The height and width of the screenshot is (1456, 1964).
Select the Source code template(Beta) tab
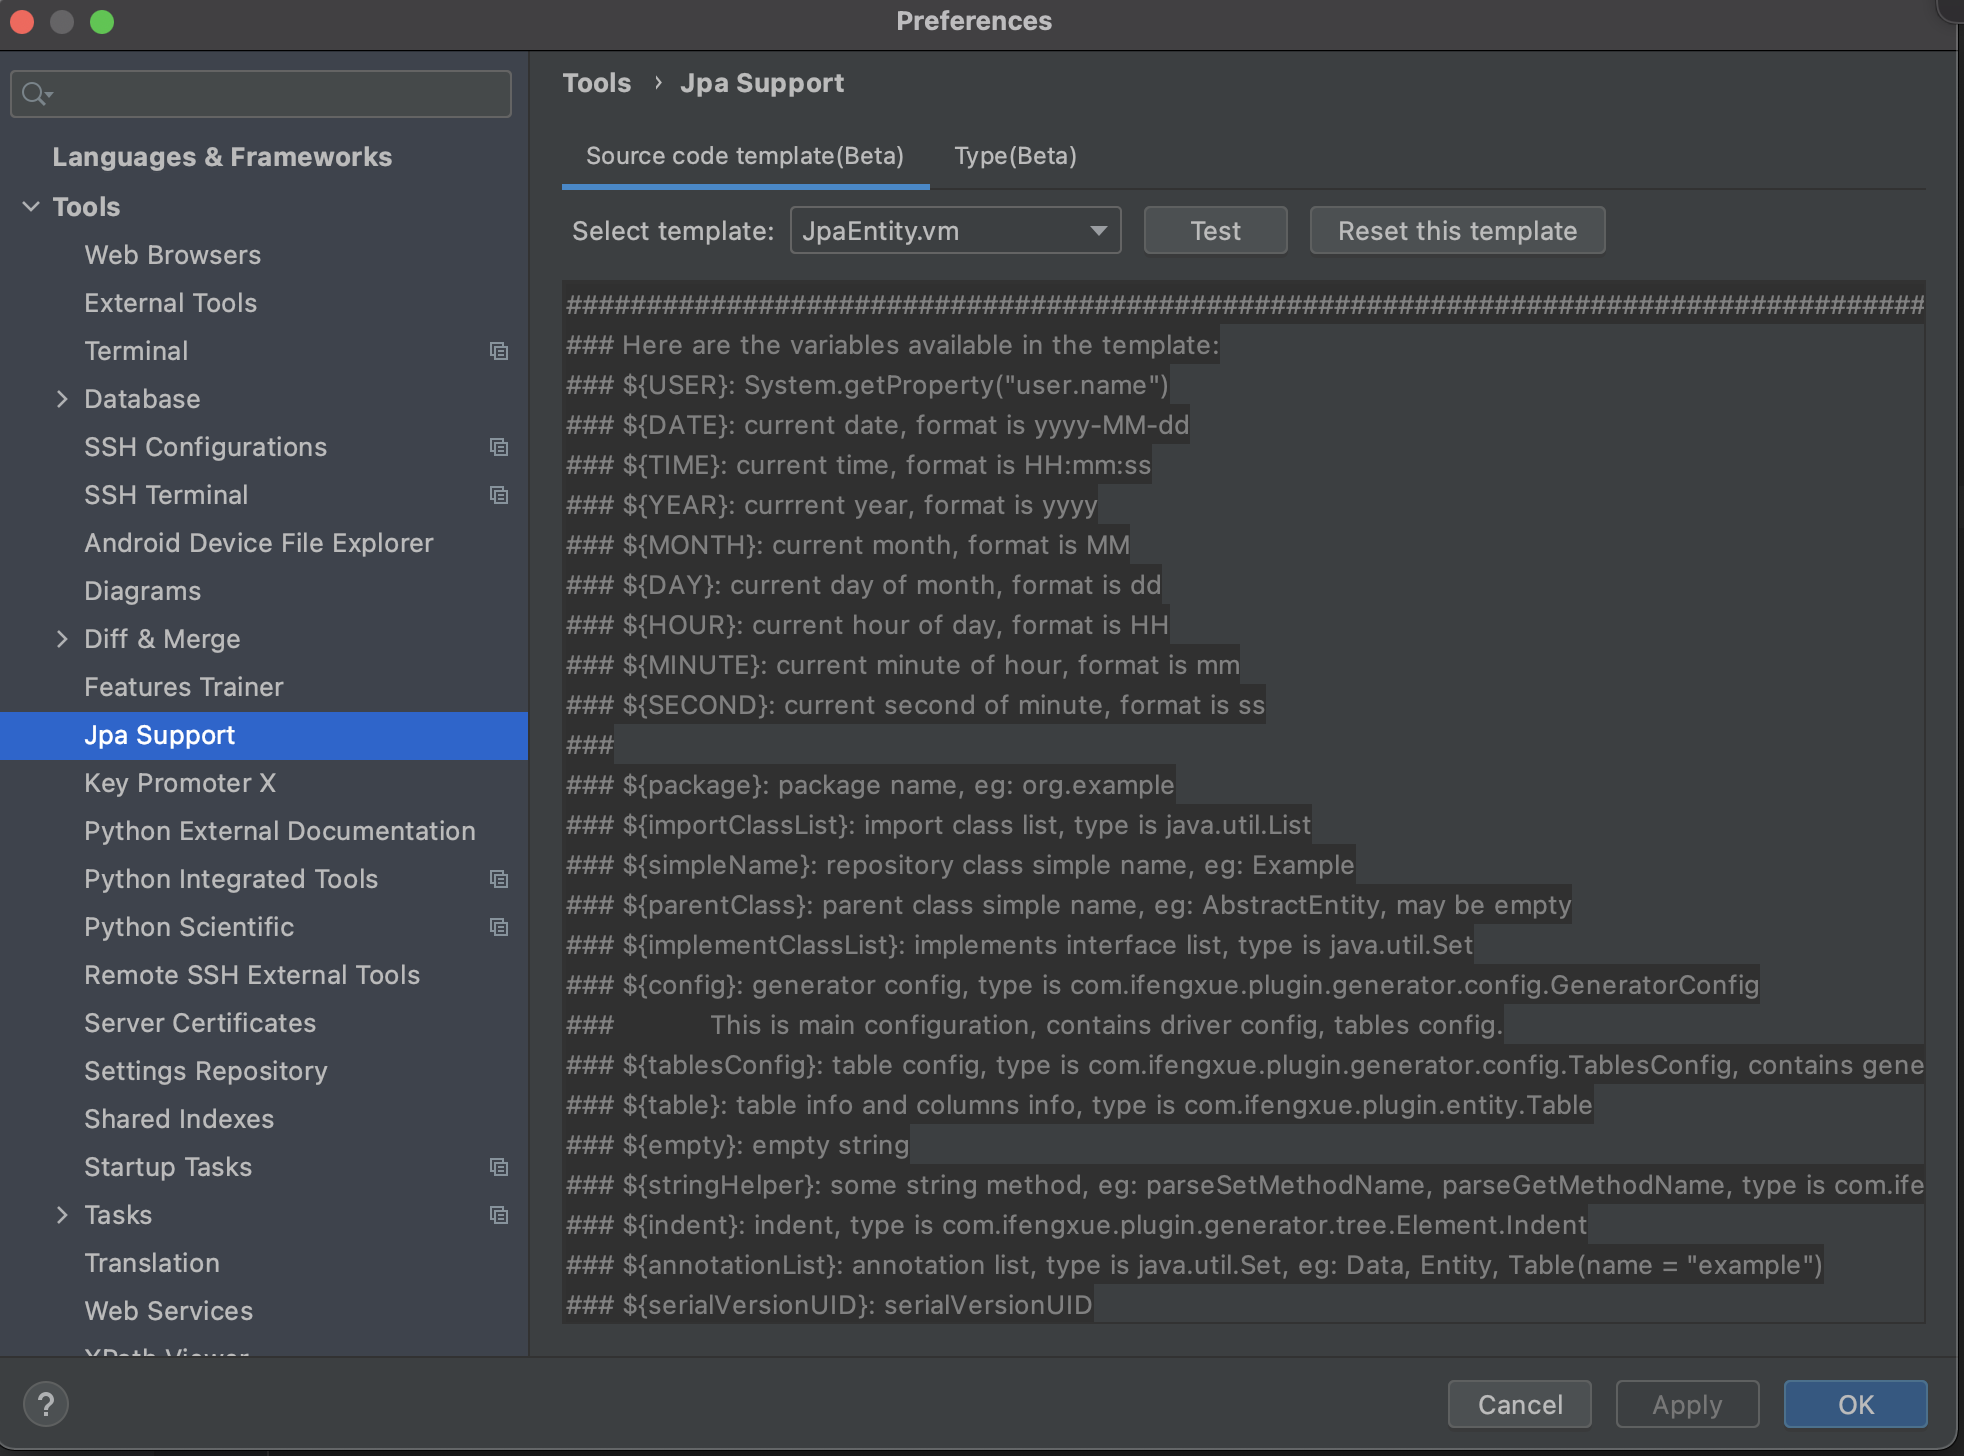click(x=744, y=156)
